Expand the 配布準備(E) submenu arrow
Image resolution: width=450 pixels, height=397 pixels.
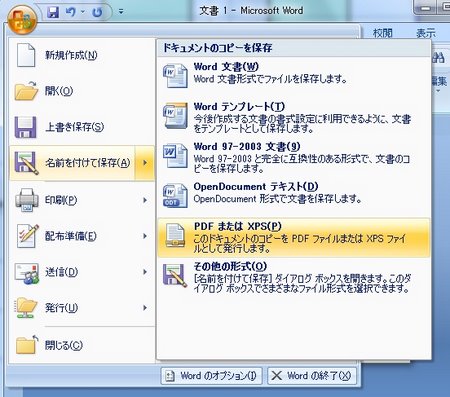click(145, 236)
